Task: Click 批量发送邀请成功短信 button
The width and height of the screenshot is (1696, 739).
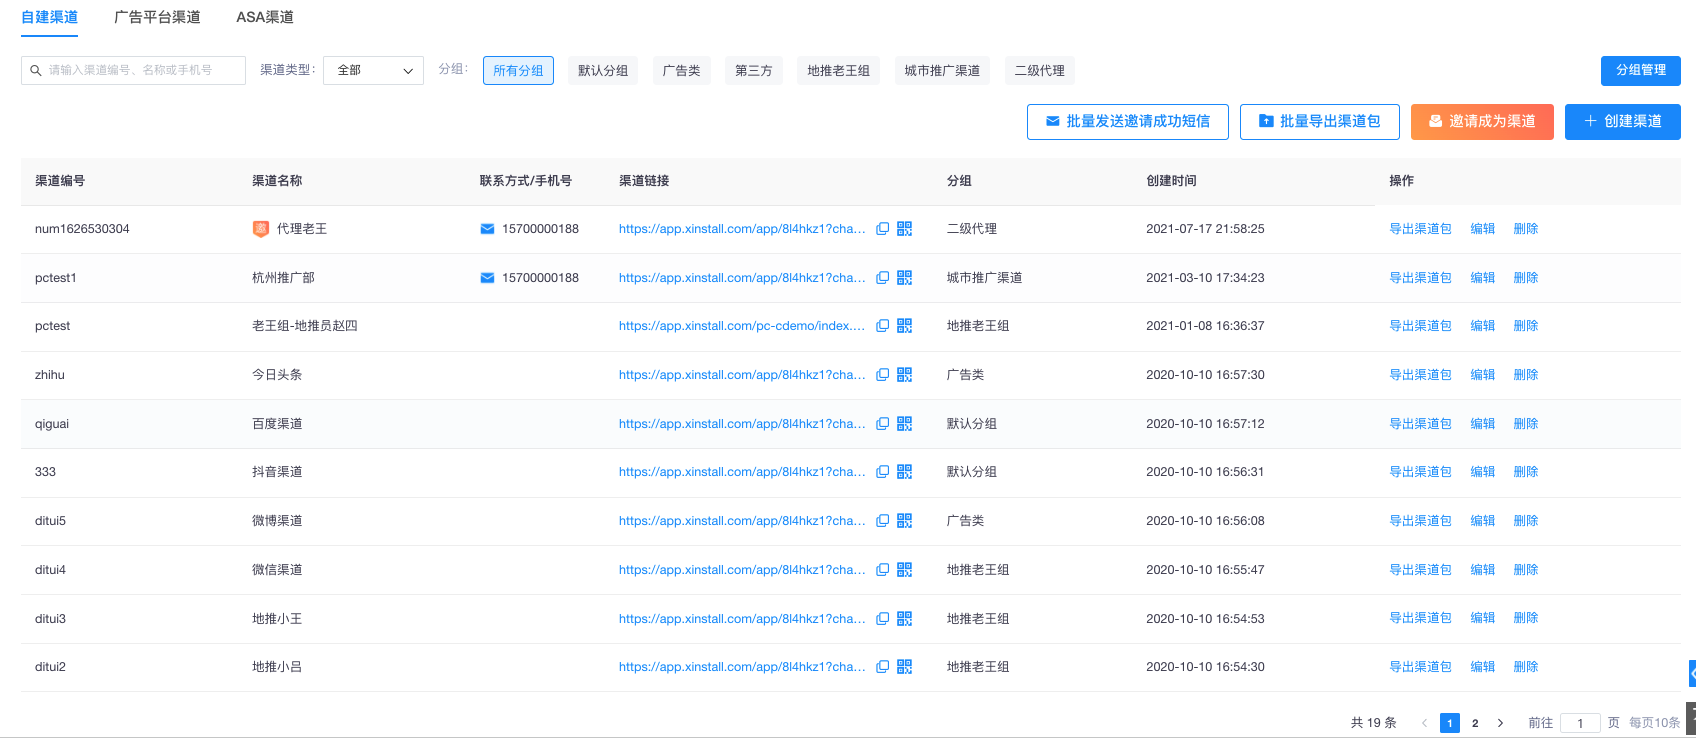Action: [1127, 121]
